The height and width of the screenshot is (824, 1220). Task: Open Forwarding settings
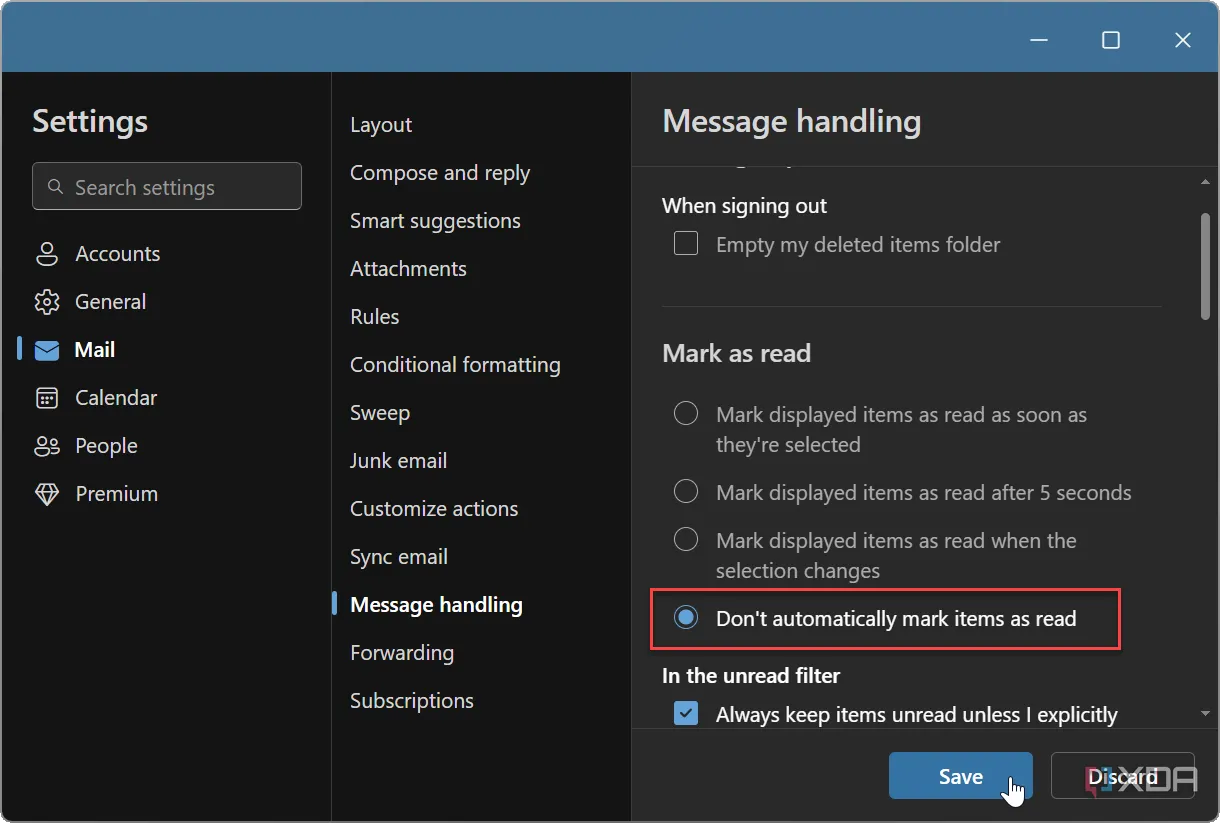tap(402, 653)
